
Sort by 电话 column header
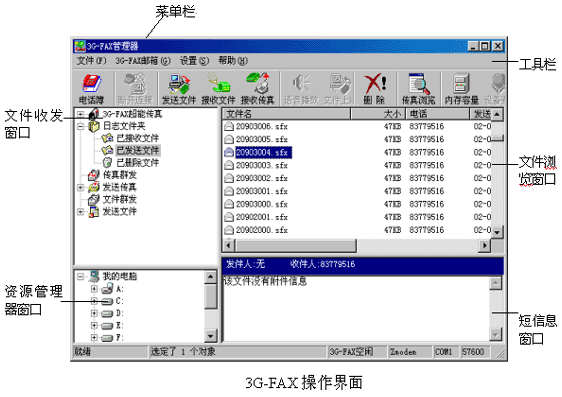click(438, 114)
